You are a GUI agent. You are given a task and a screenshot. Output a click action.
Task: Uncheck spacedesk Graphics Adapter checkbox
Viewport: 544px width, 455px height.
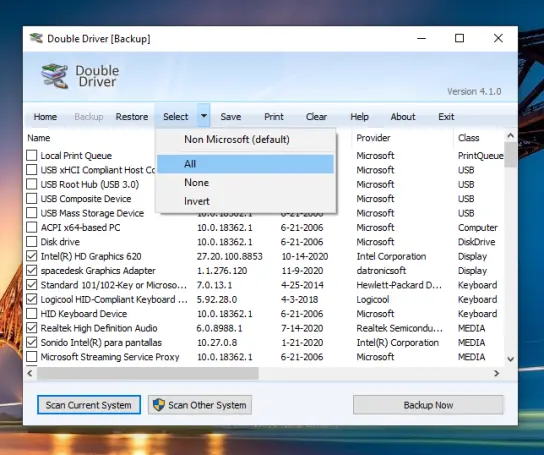(x=32, y=270)
